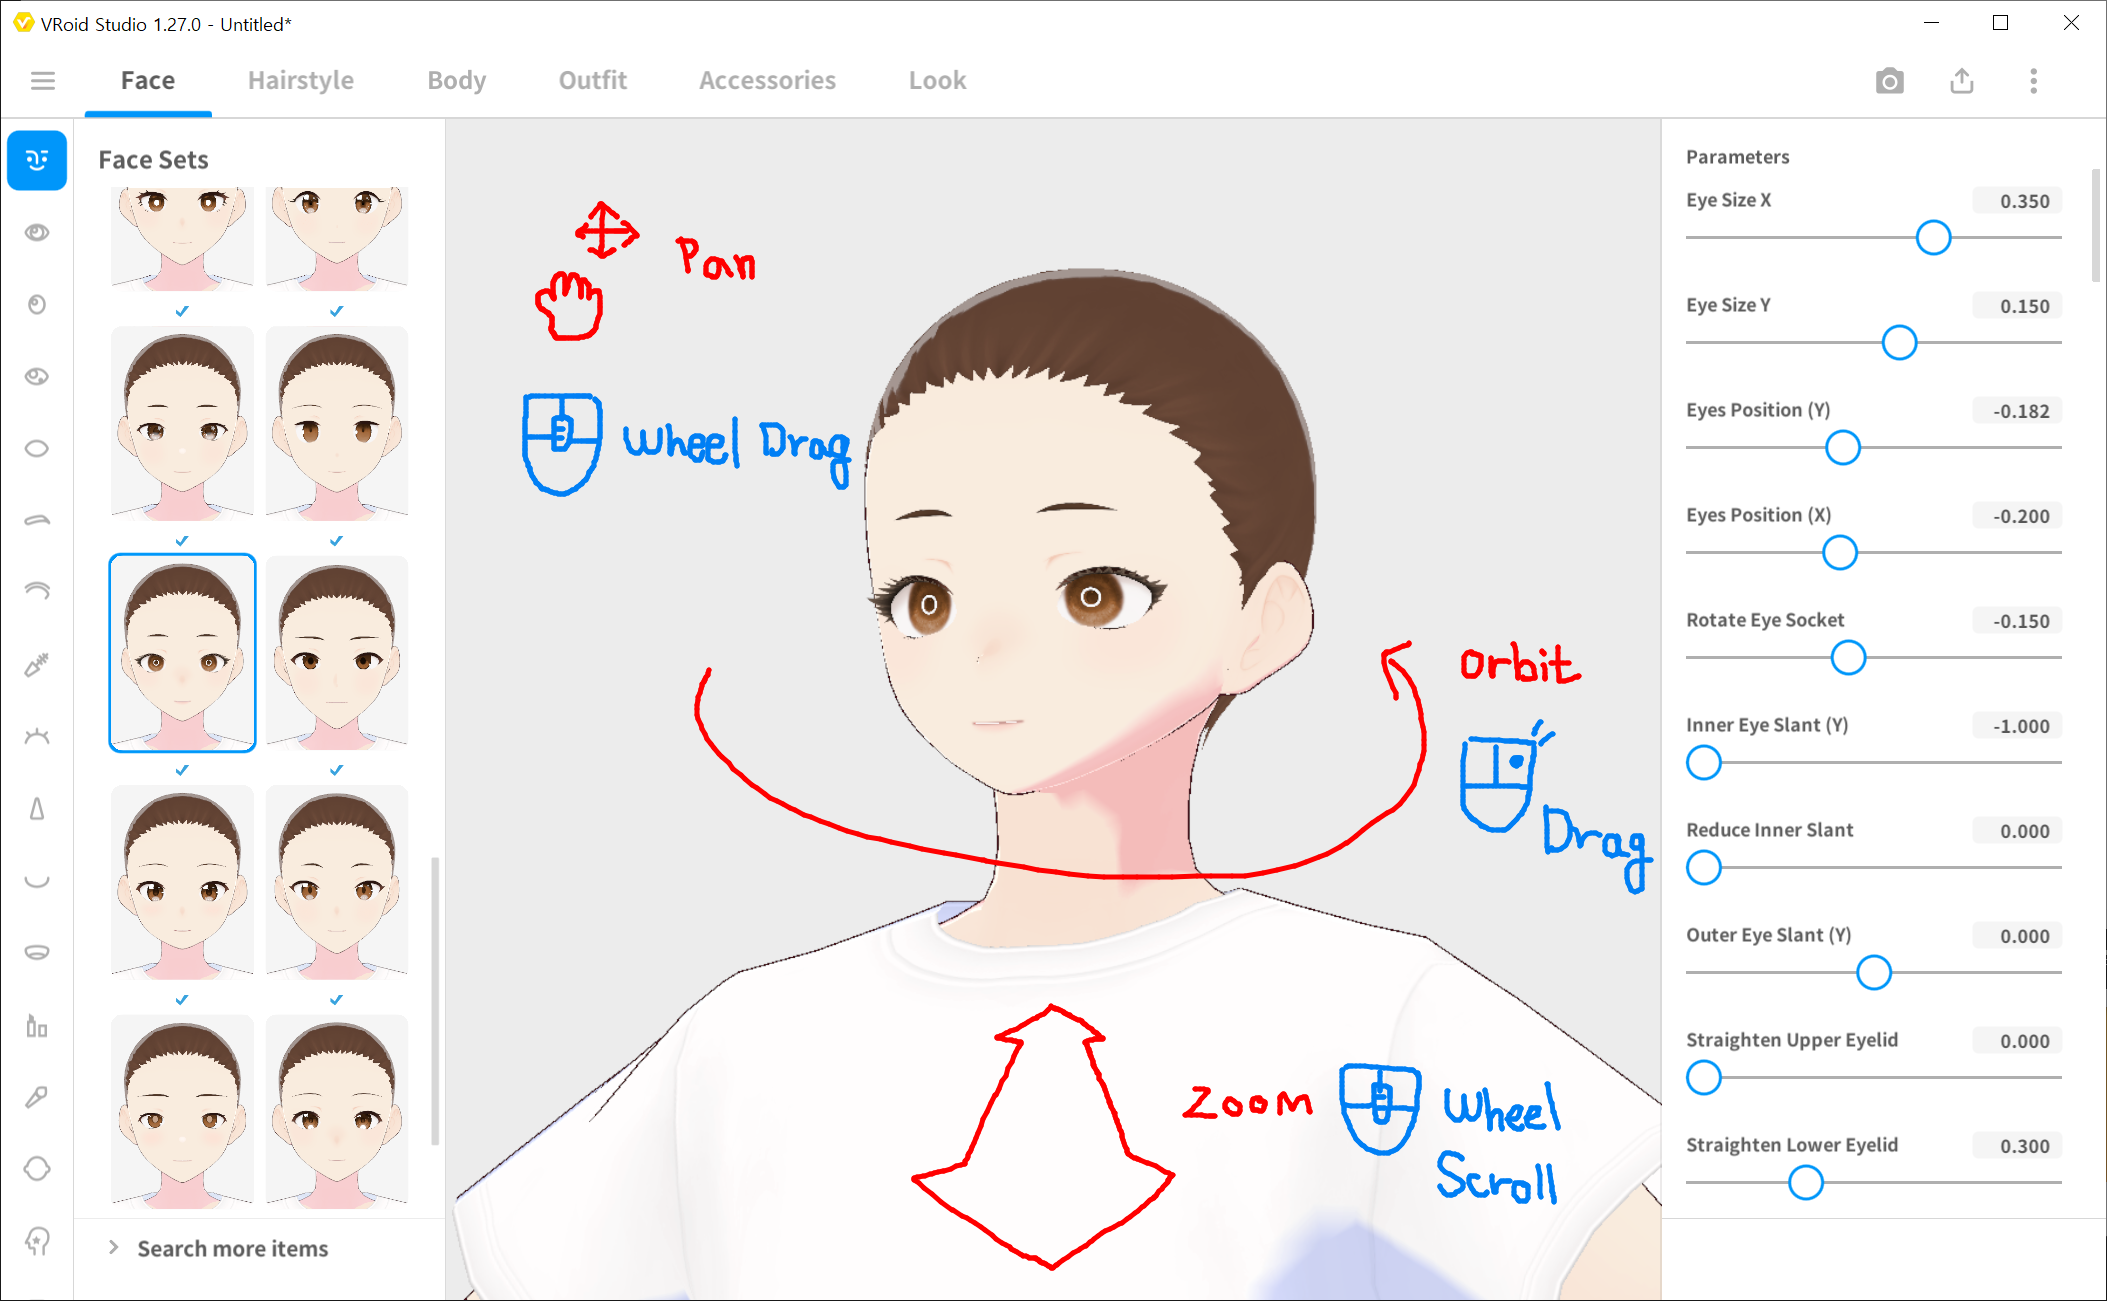Switch to the Hairstyle tab

[300, 81]
